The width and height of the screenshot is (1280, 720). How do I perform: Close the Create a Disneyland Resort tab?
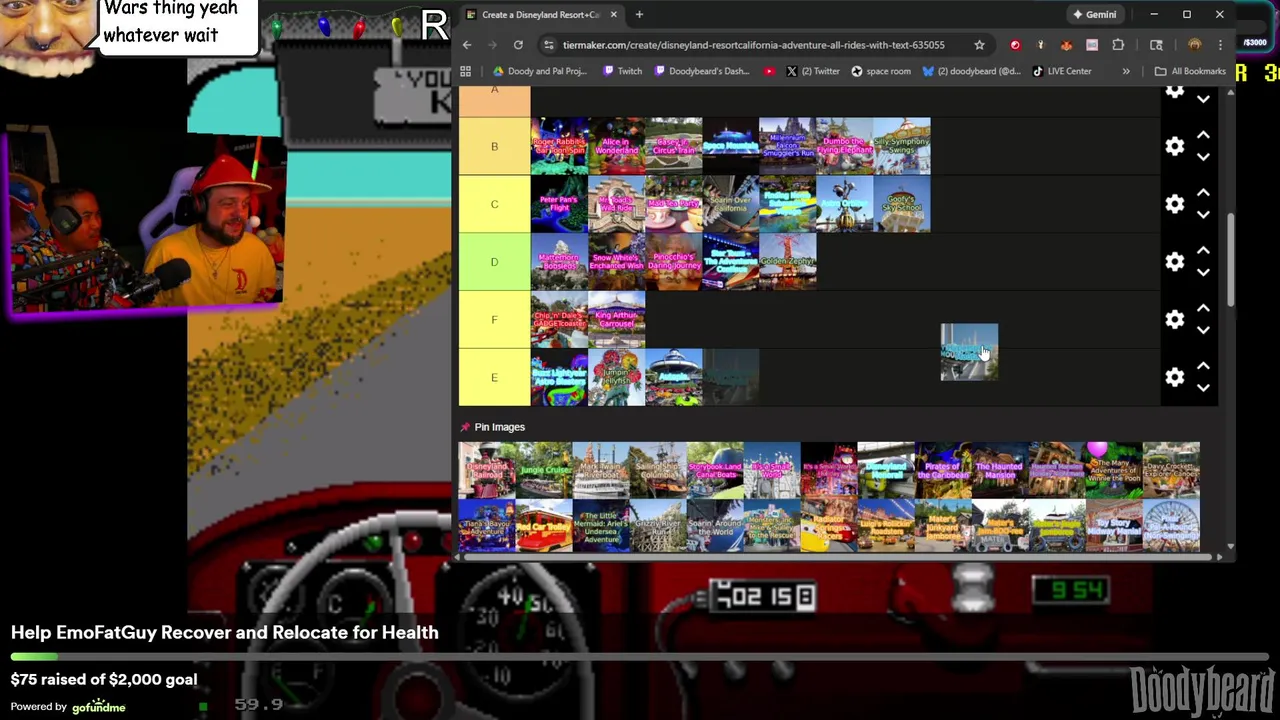613,14
